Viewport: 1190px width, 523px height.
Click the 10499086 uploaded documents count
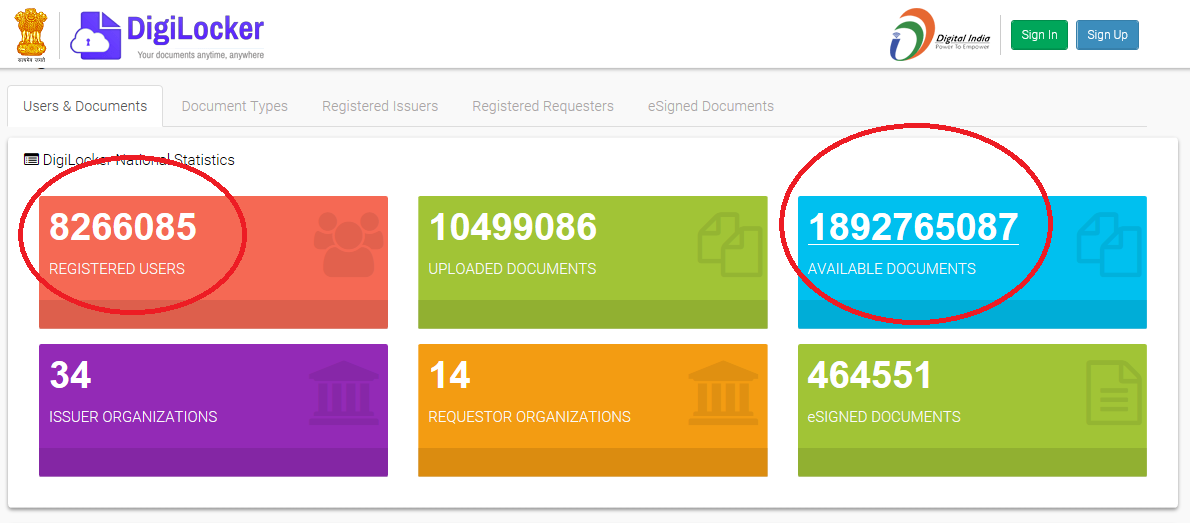[513, 227]
